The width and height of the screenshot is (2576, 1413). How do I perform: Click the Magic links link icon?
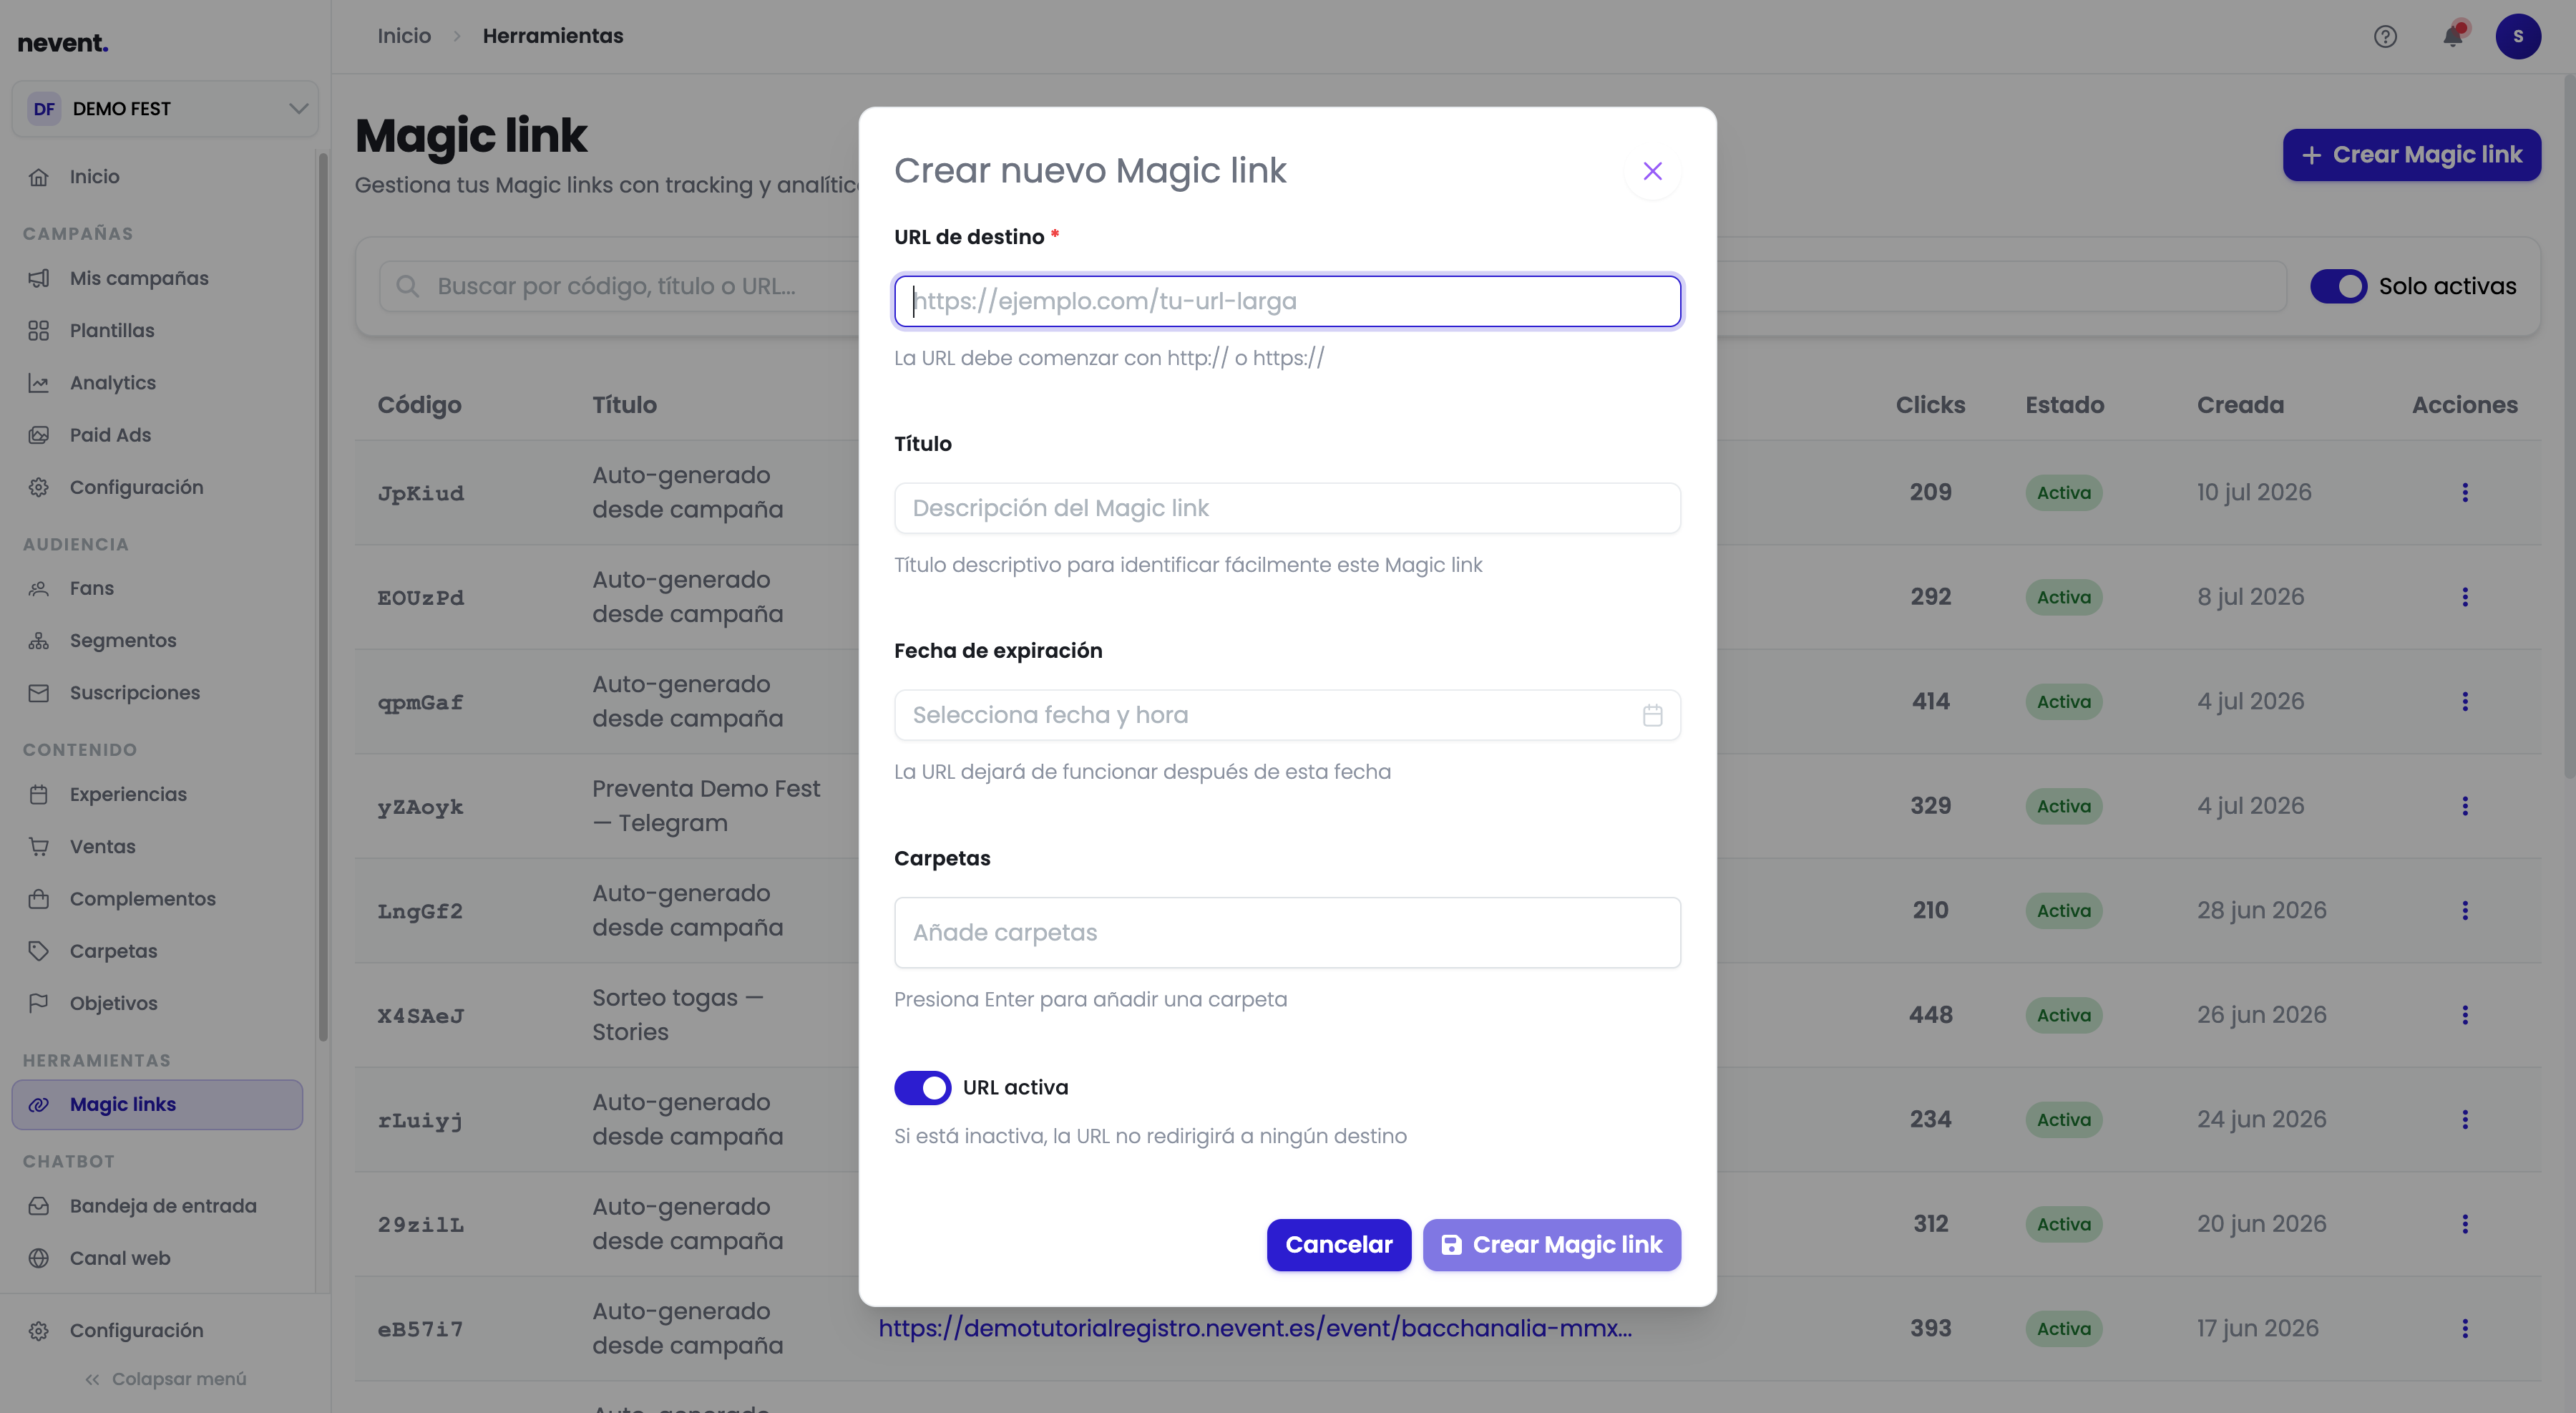(39, 1105)
